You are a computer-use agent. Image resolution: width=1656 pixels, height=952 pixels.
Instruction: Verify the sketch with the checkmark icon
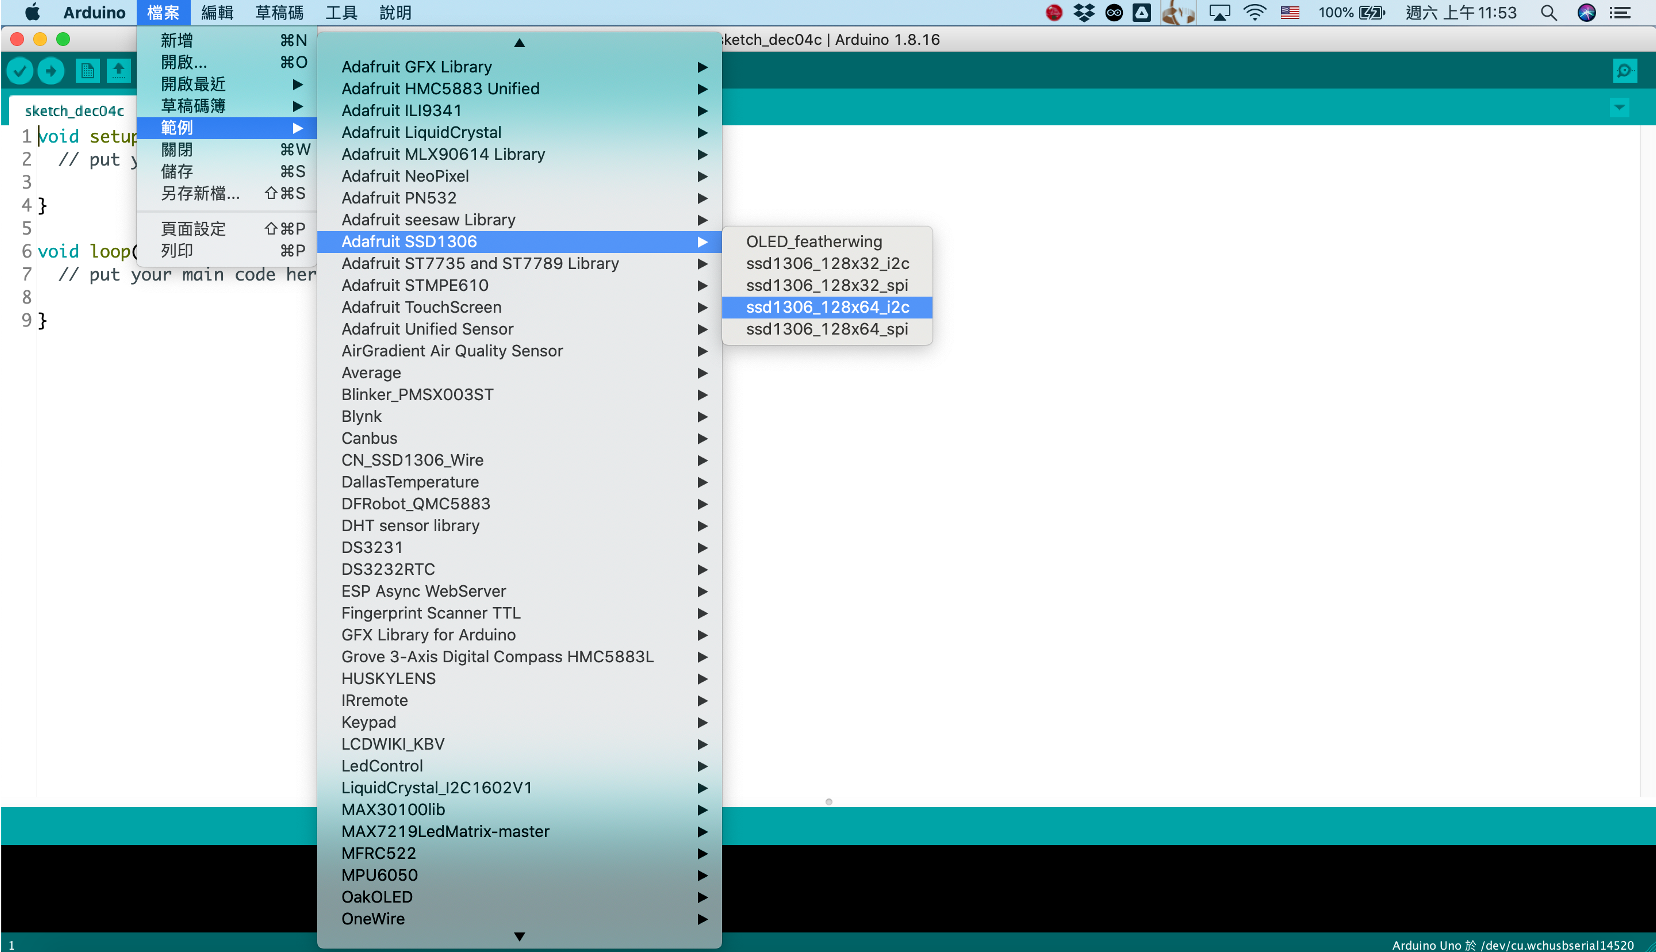20,70
